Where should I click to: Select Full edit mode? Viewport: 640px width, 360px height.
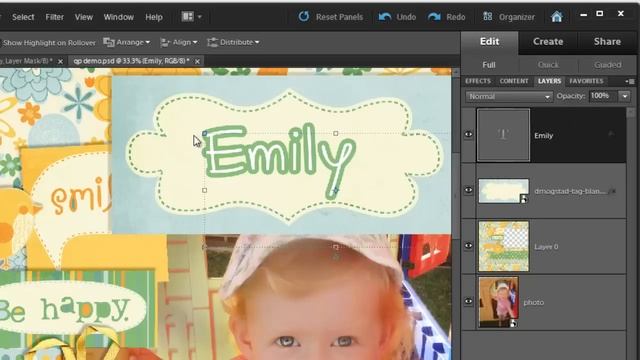[489, 65]
